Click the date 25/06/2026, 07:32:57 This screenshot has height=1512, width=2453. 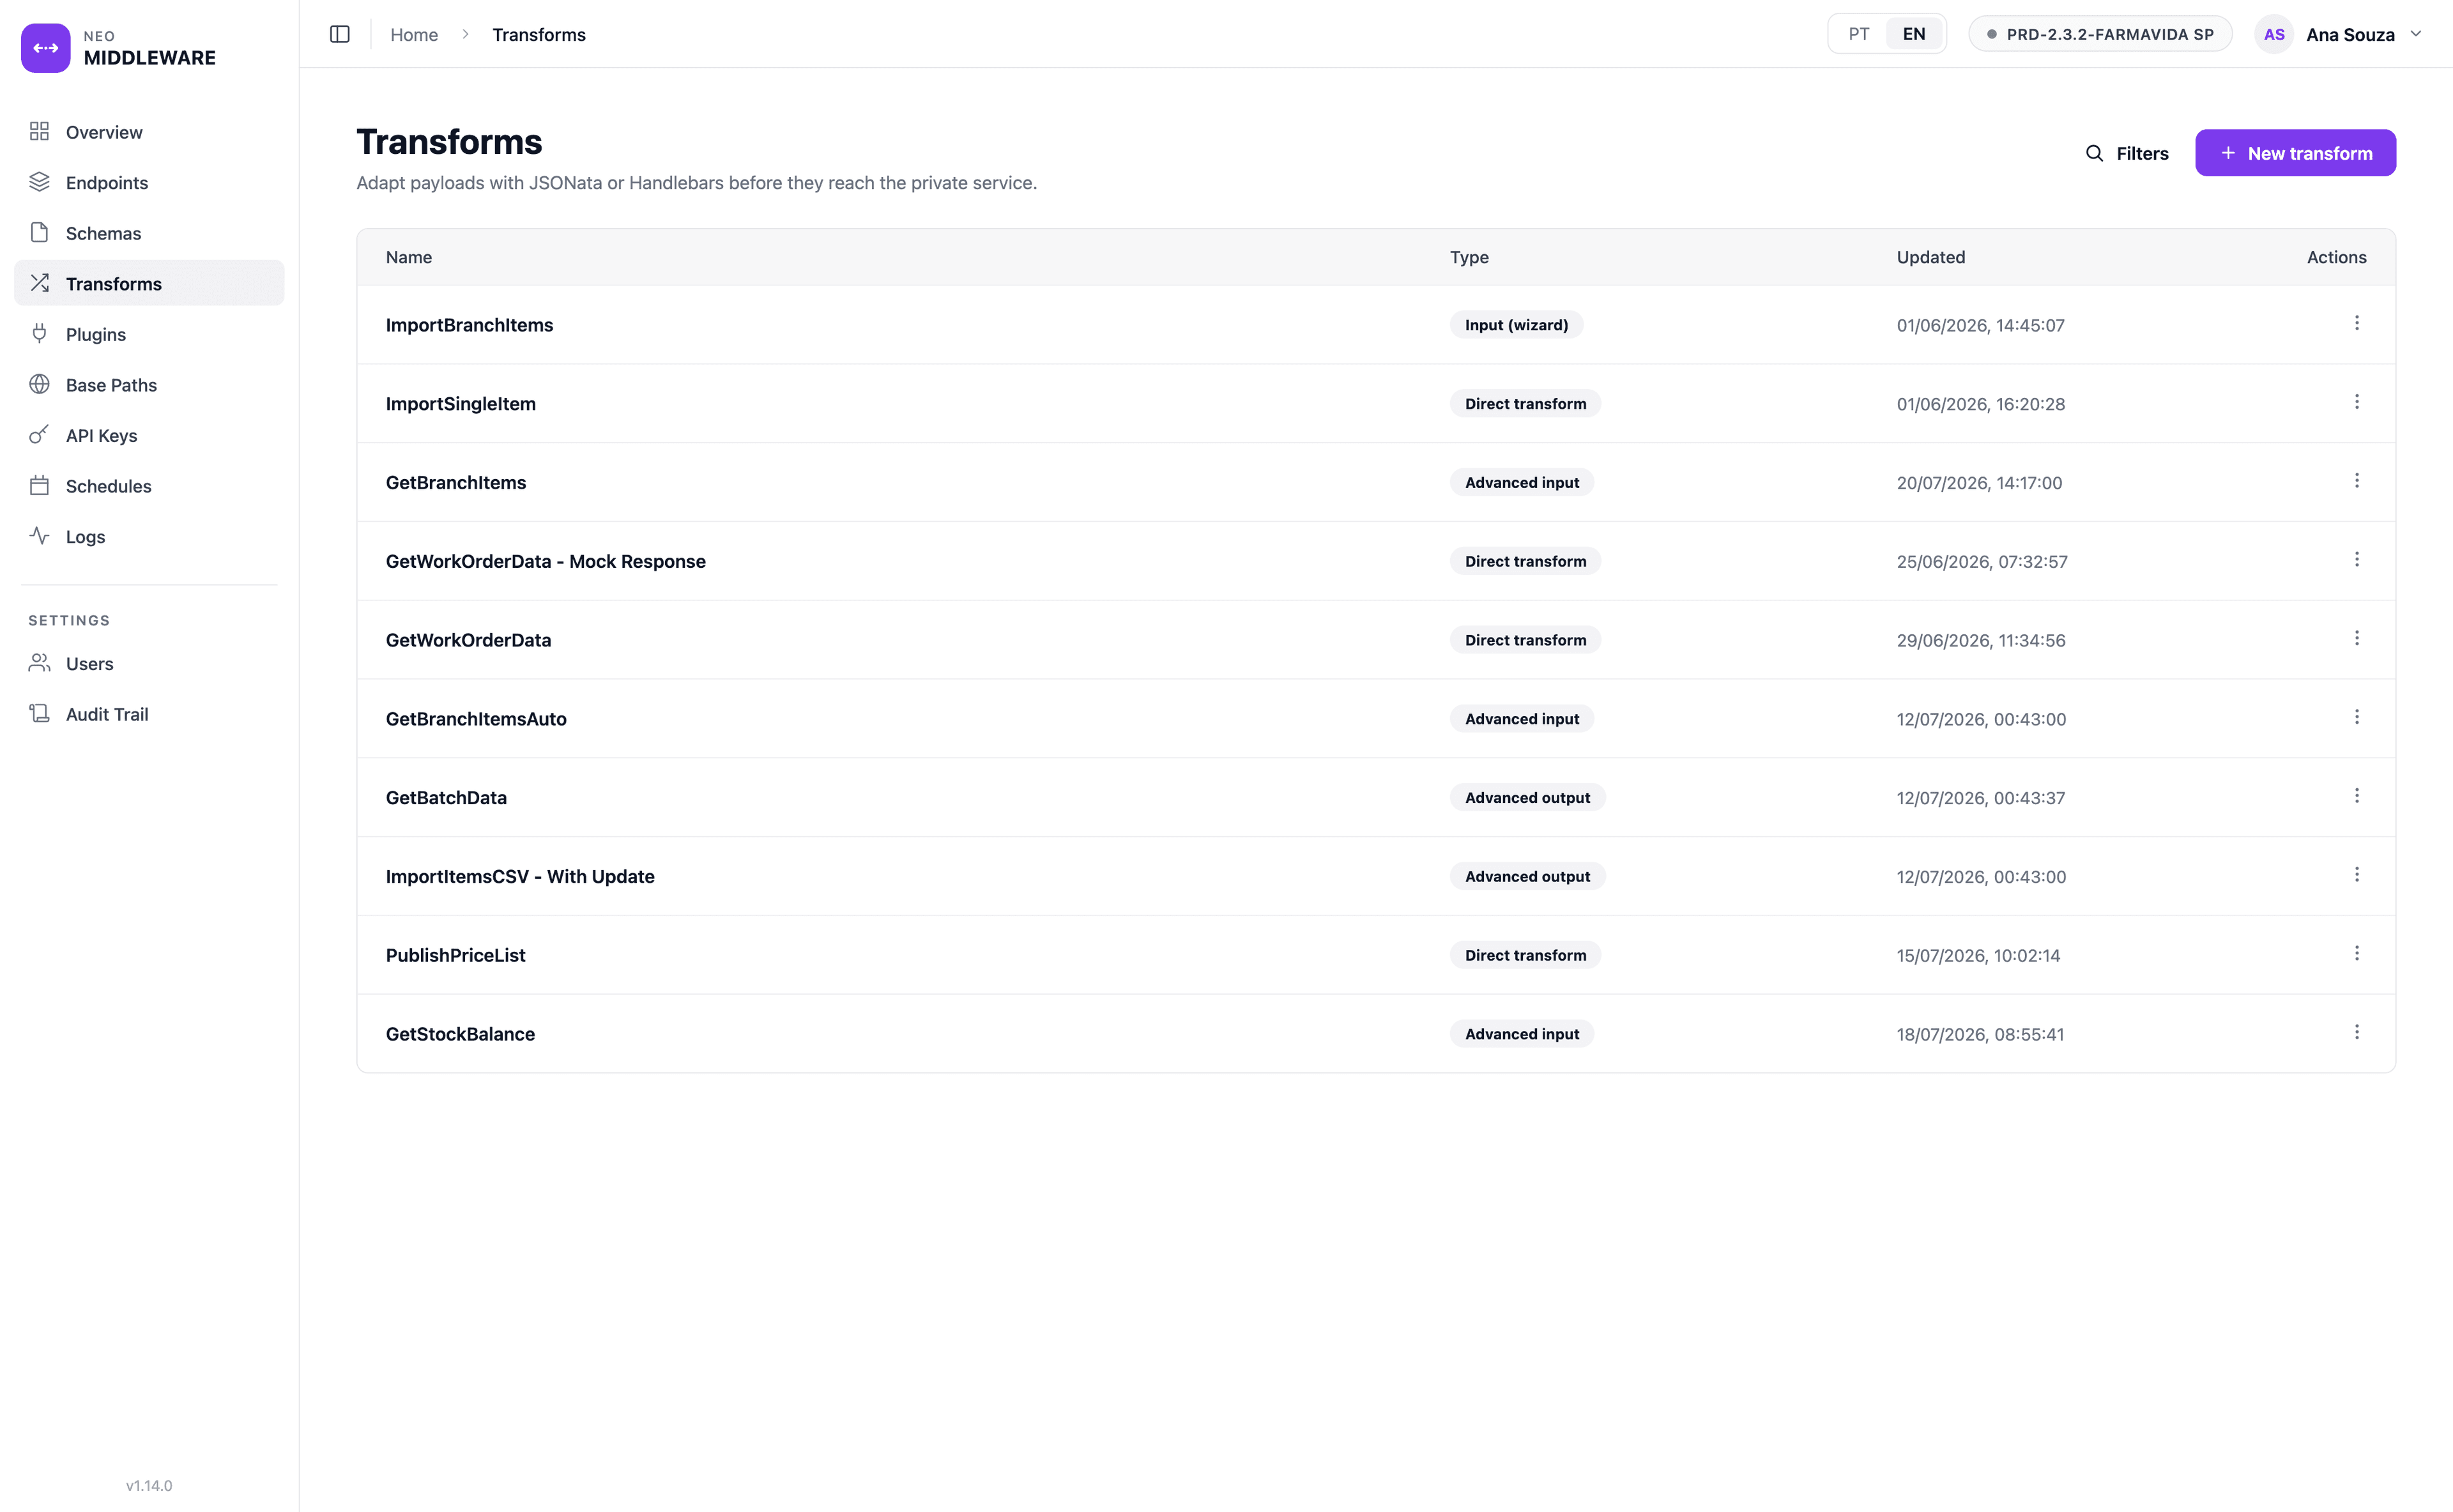pos(1981,562)
